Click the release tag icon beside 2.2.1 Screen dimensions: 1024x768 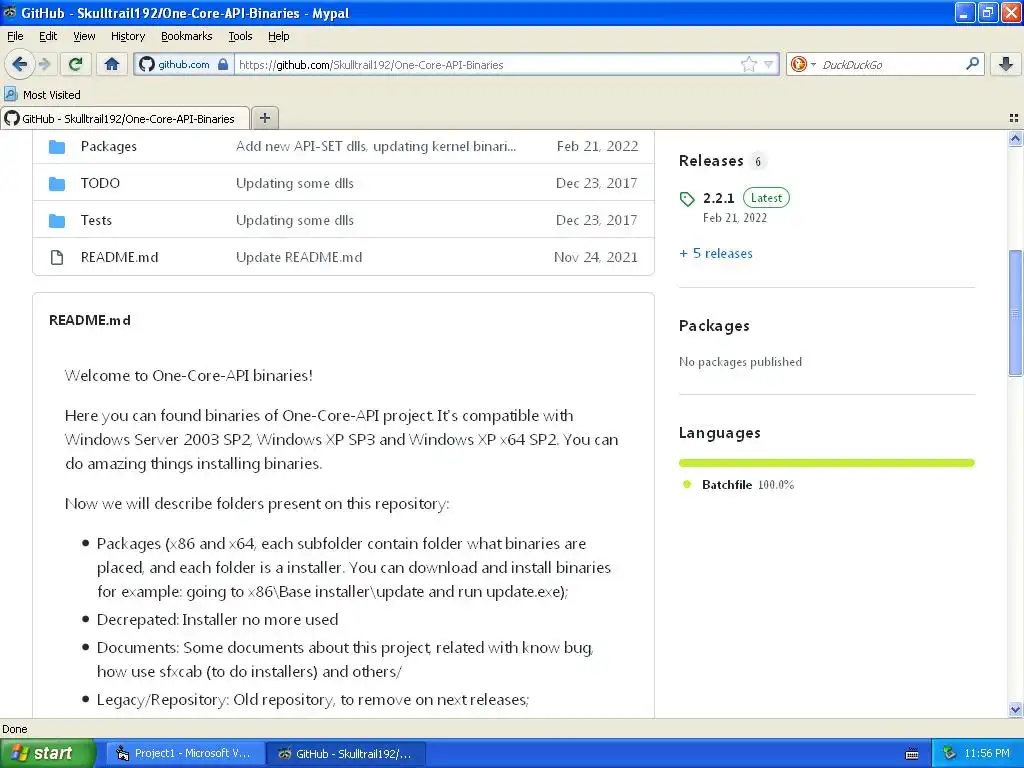(x=687, y=199)
